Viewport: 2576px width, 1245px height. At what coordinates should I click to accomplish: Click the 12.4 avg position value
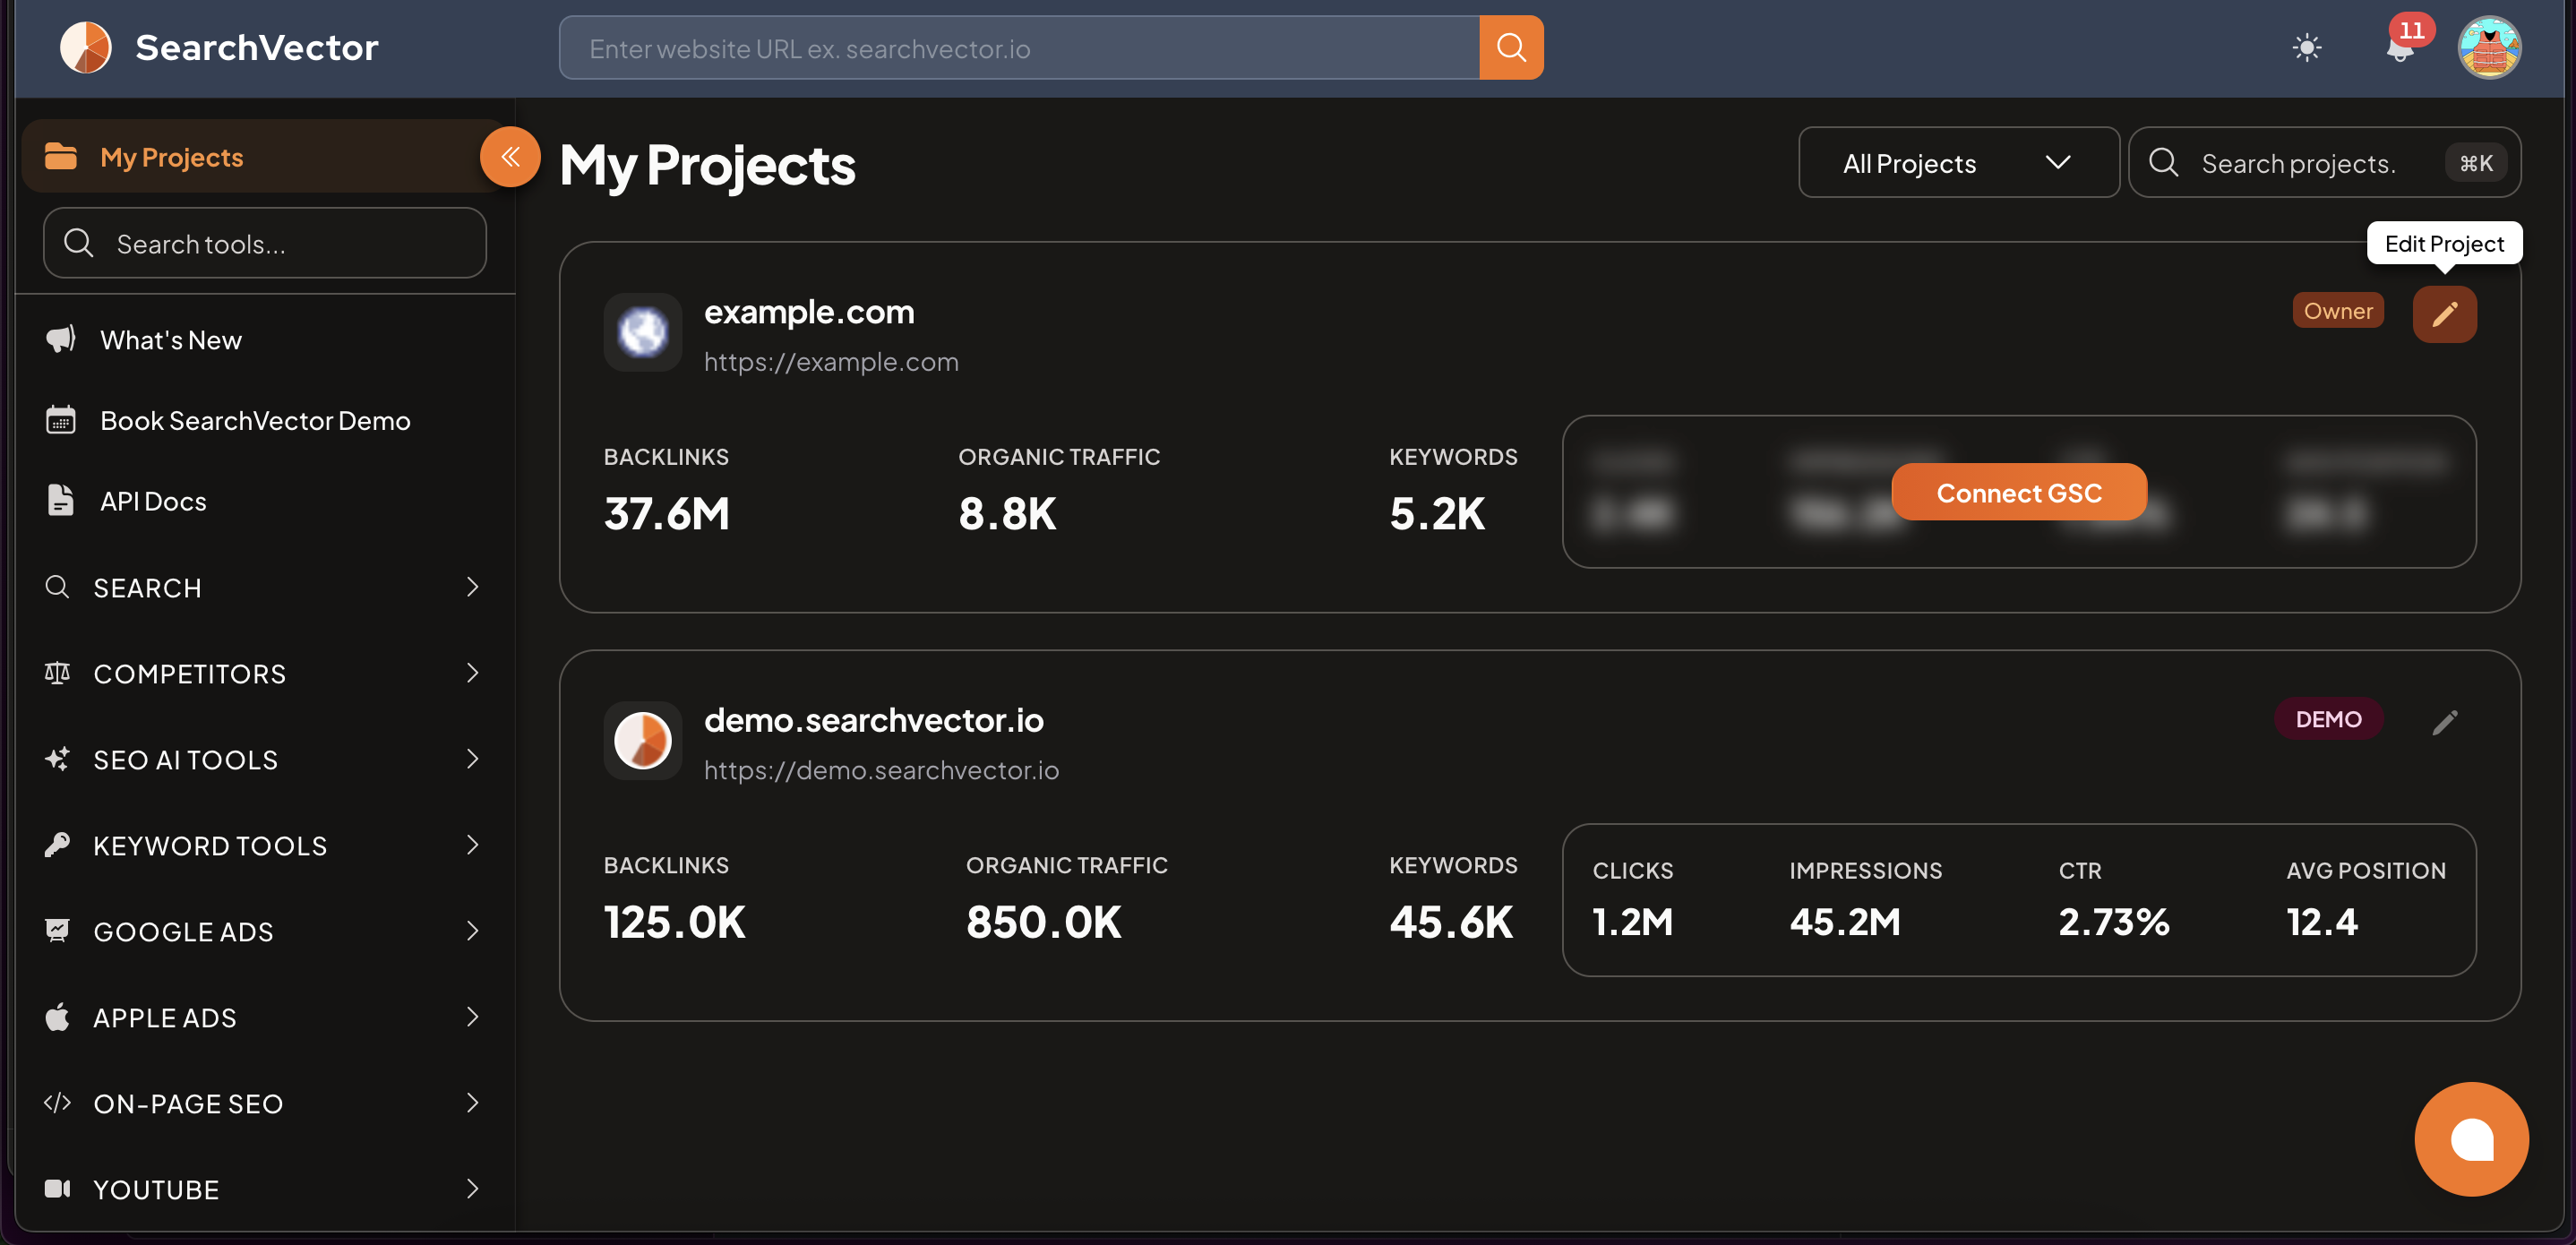[x=2320, y=920]
